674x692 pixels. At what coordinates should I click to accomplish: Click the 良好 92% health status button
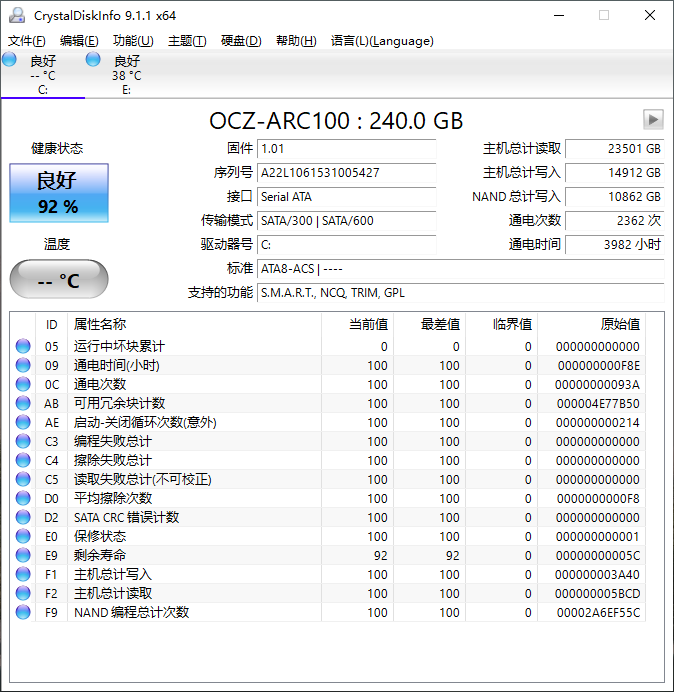(58, 193)
